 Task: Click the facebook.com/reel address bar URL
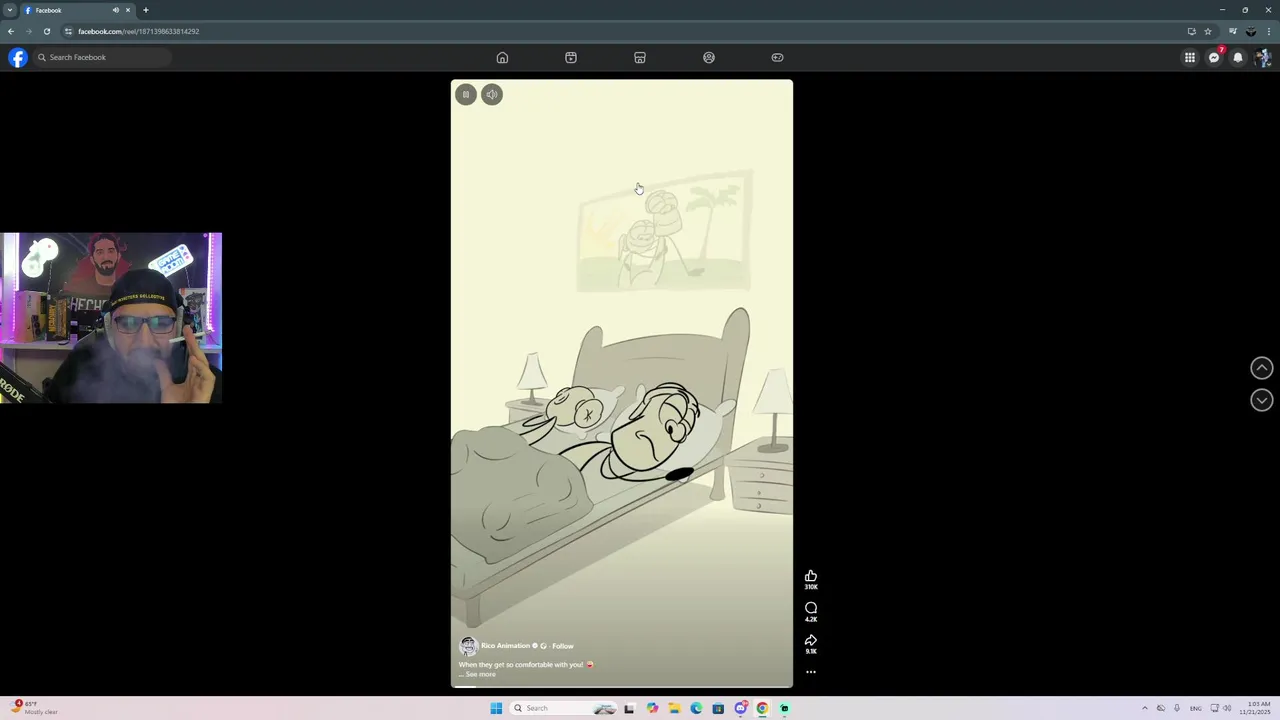point(138,31)
